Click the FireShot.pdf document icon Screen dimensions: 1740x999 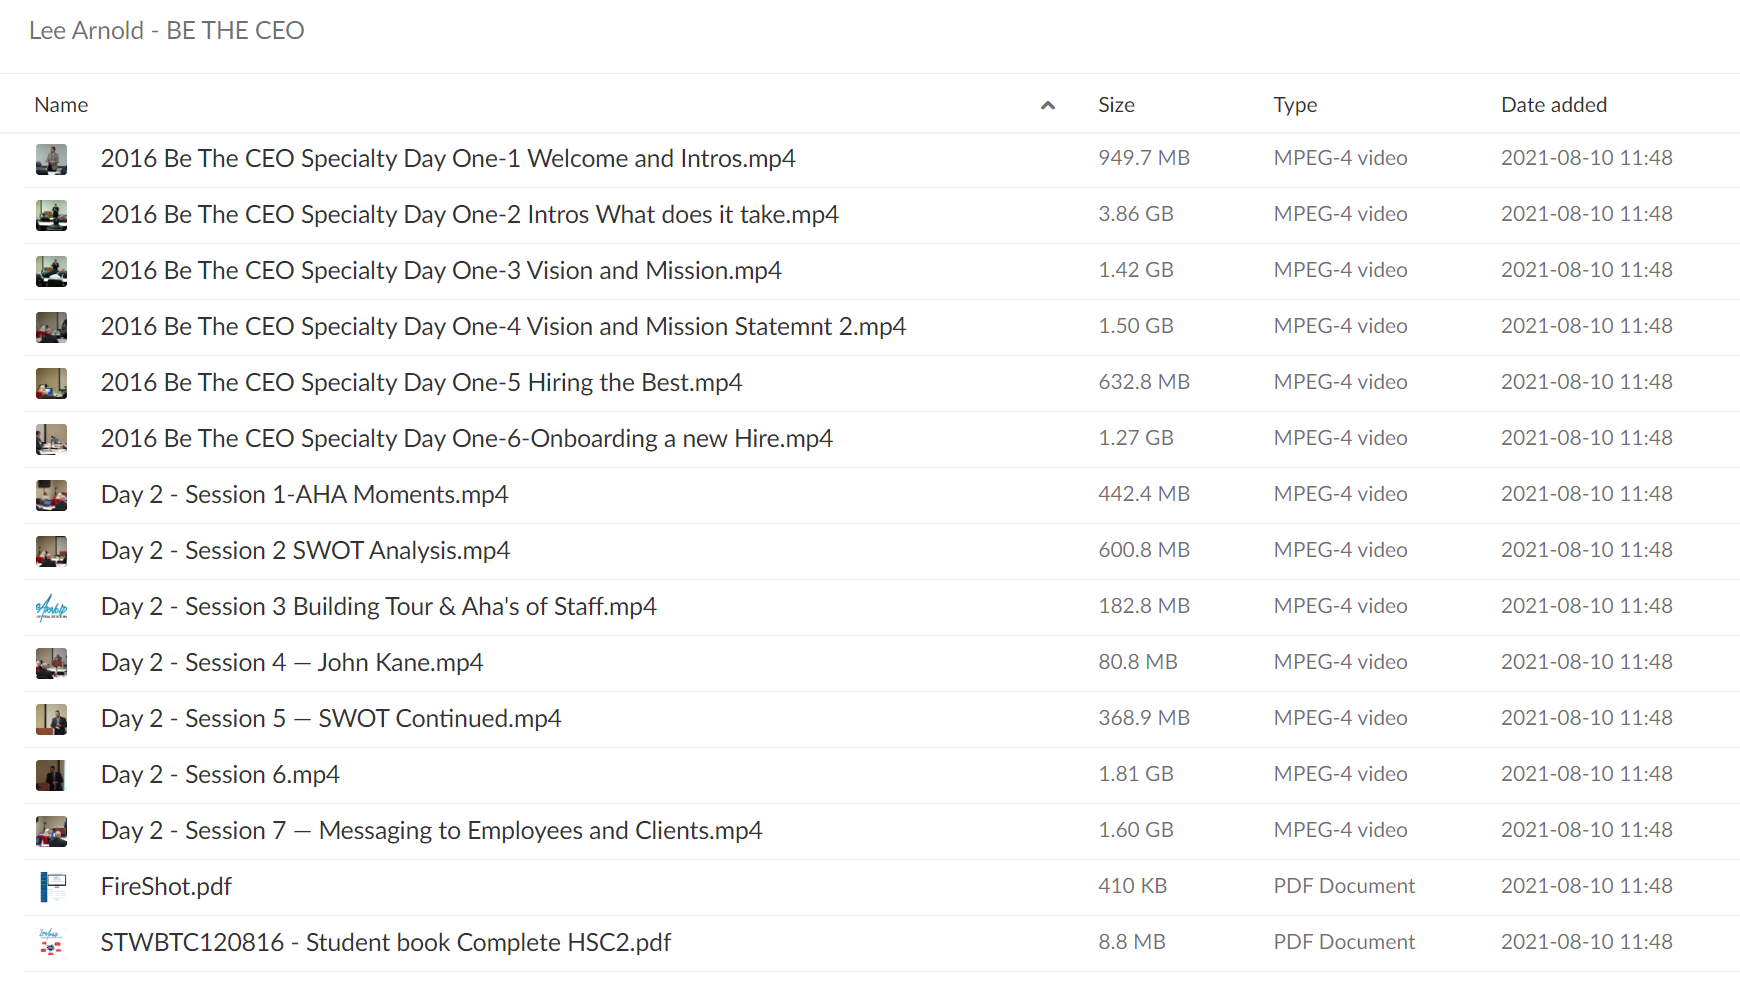point(51,887)
